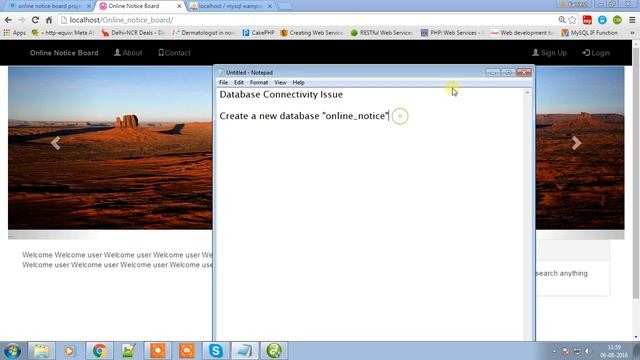This screenshot has height=360, width=640.
Task: Open the Notepad taskbar icon
Action: point(245,351)
